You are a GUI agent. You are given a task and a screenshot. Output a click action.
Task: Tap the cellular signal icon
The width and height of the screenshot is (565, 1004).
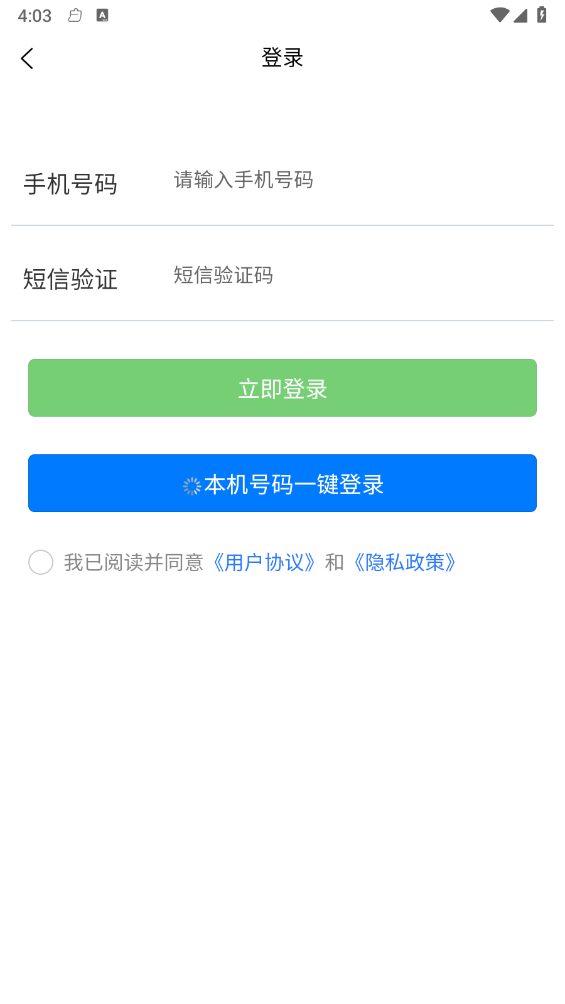coord(520,15)
